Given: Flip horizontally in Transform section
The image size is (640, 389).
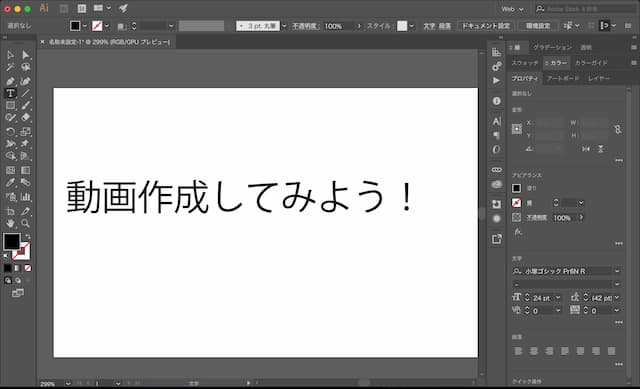Looking at the screenshot, I should [x=586, y=149].
